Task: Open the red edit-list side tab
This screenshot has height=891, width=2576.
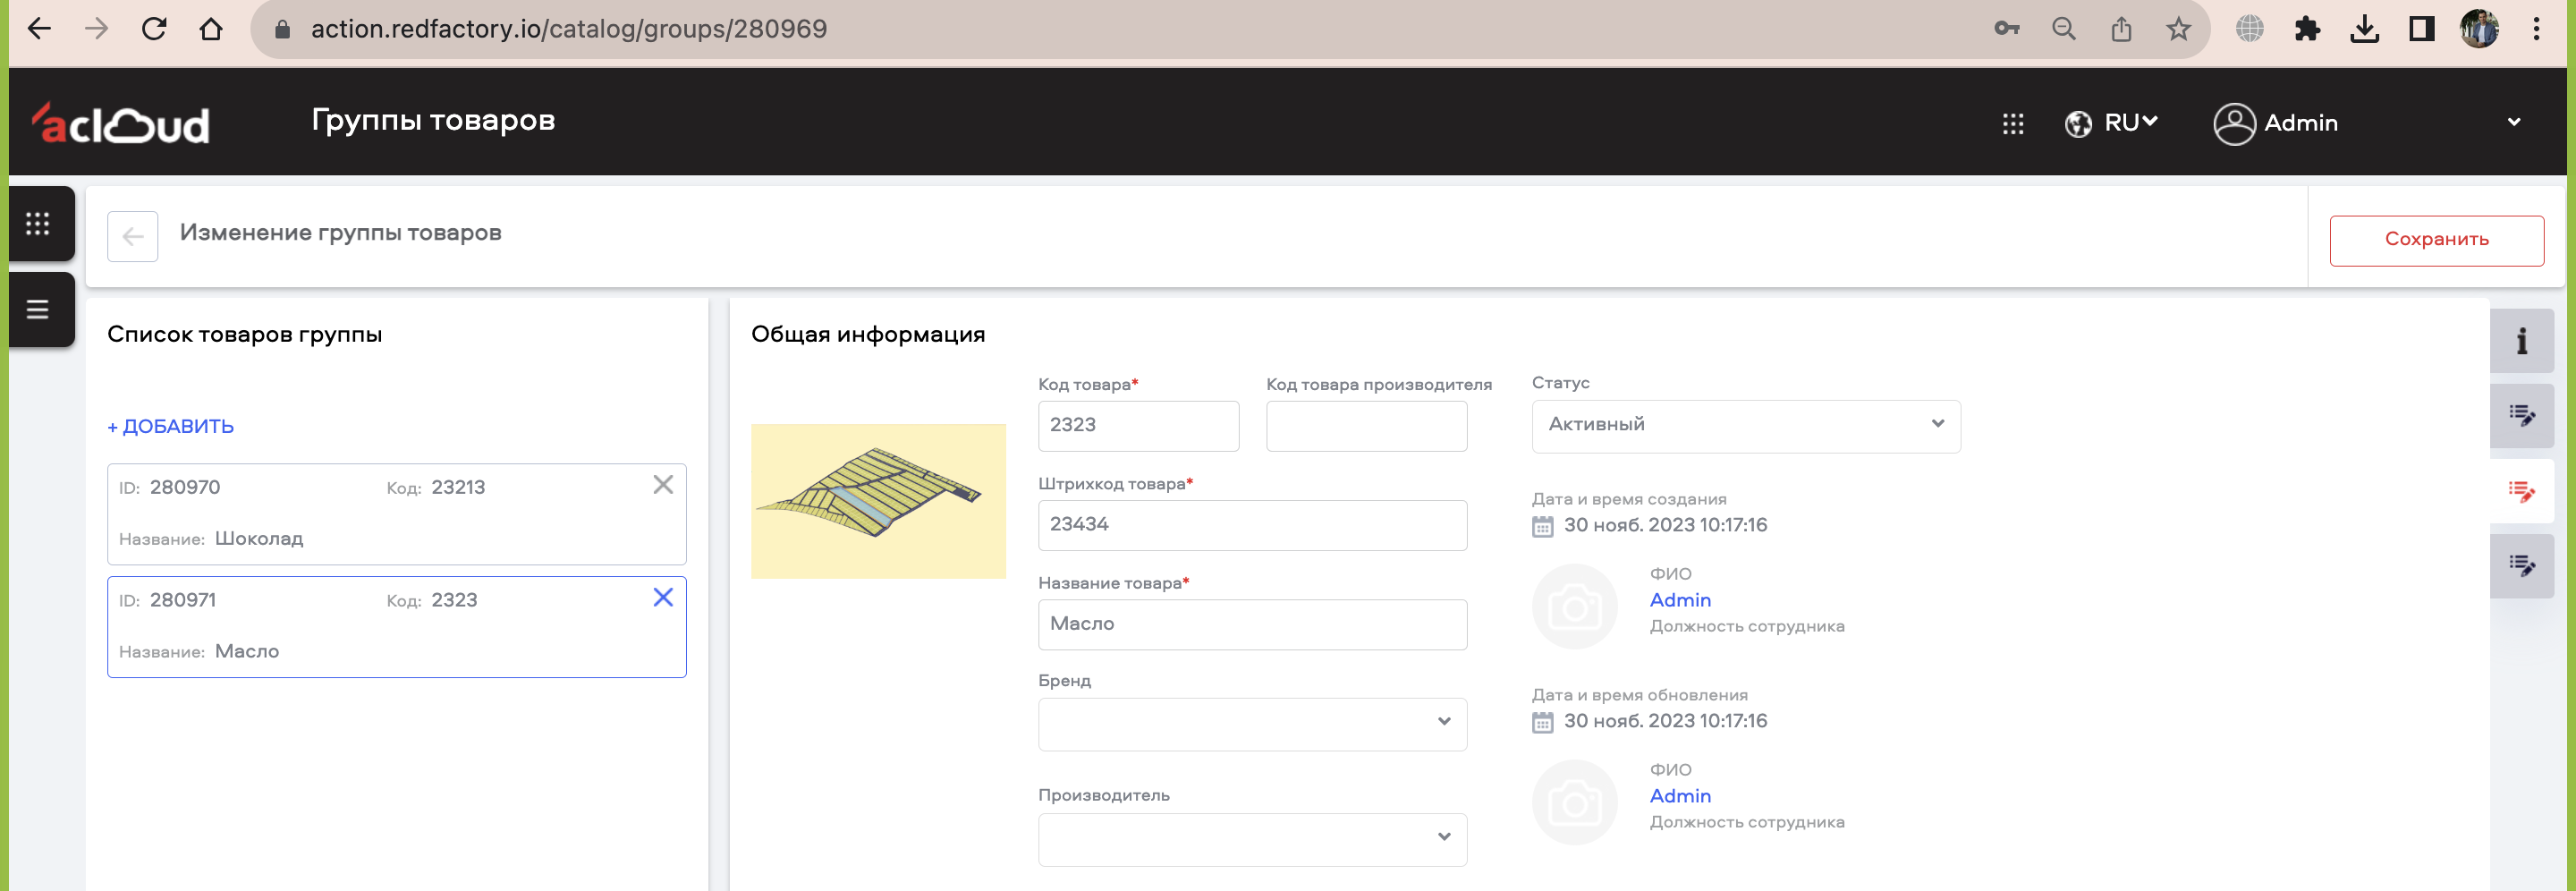Action: pos(2521,491)
